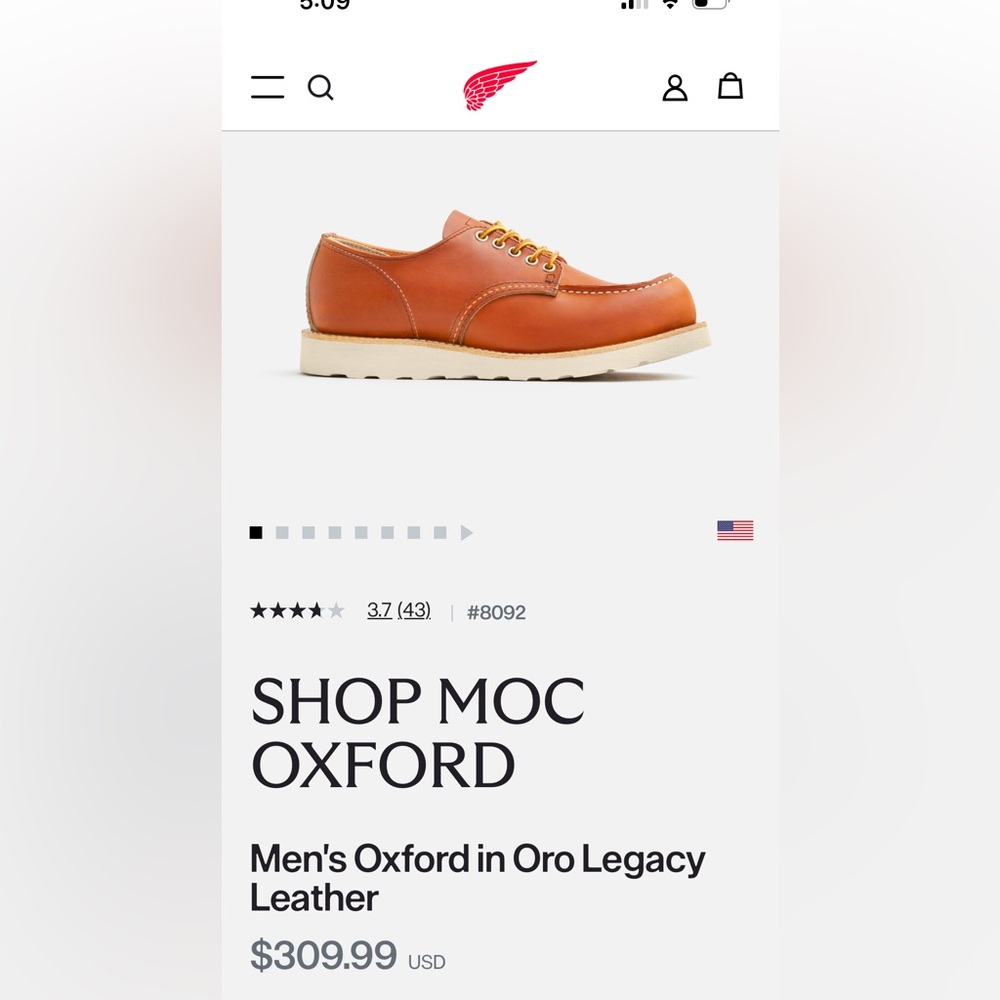Select the last carousel dot
Screen dimensions: 1000x1000
coord(437,532)
